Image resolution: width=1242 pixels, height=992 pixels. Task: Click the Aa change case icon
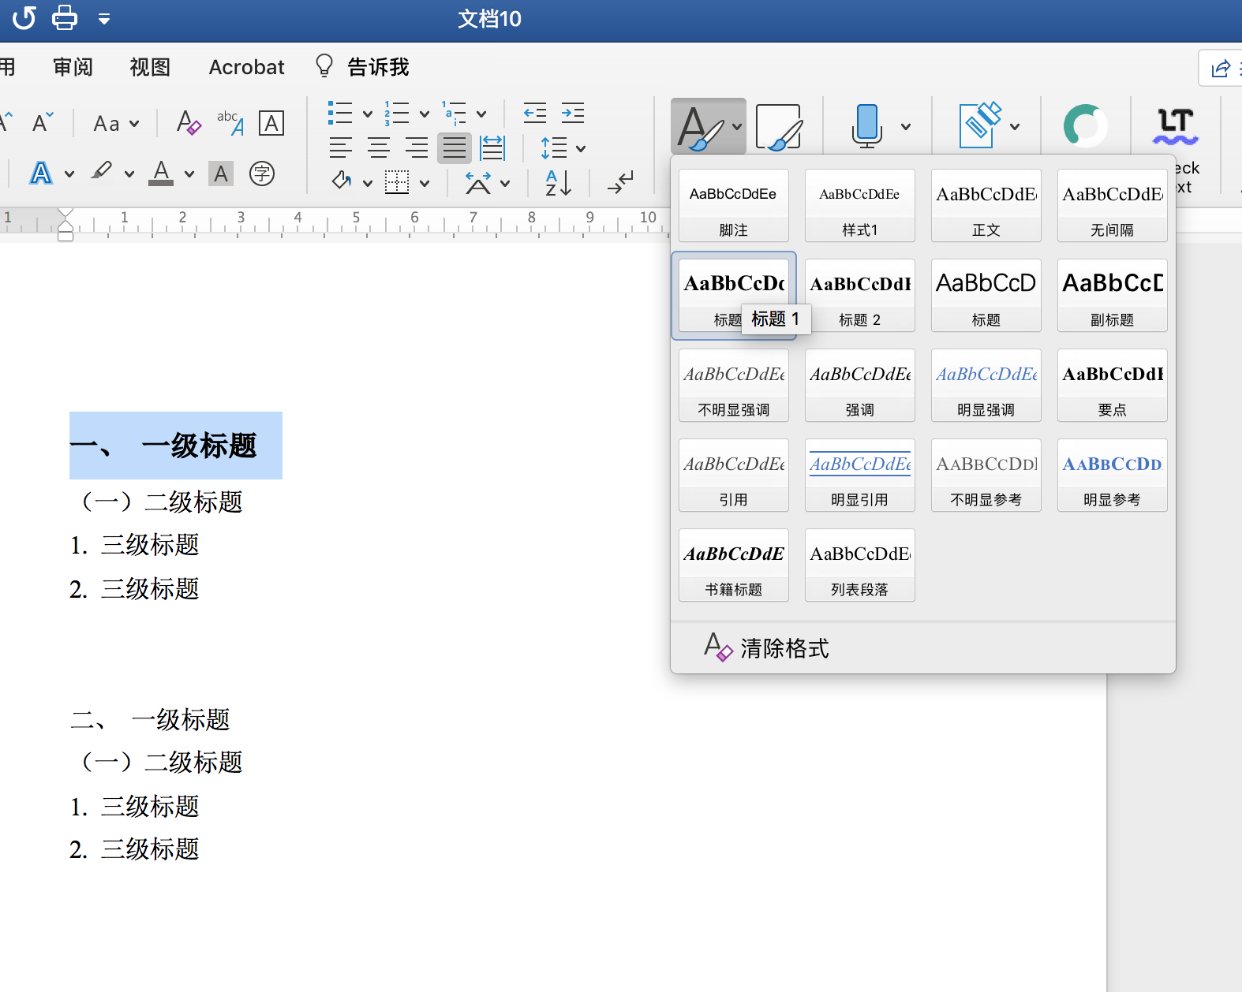coord(106,124)
